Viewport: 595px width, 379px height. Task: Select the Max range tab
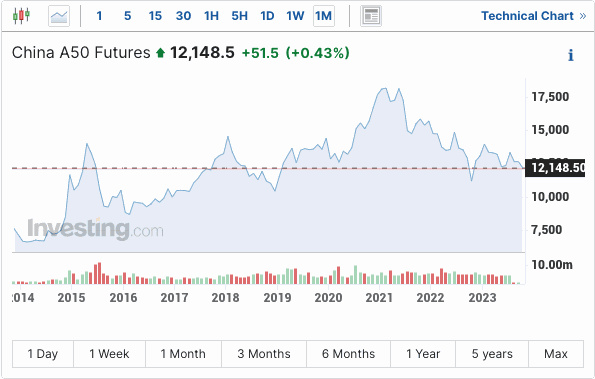coord(556,354)
